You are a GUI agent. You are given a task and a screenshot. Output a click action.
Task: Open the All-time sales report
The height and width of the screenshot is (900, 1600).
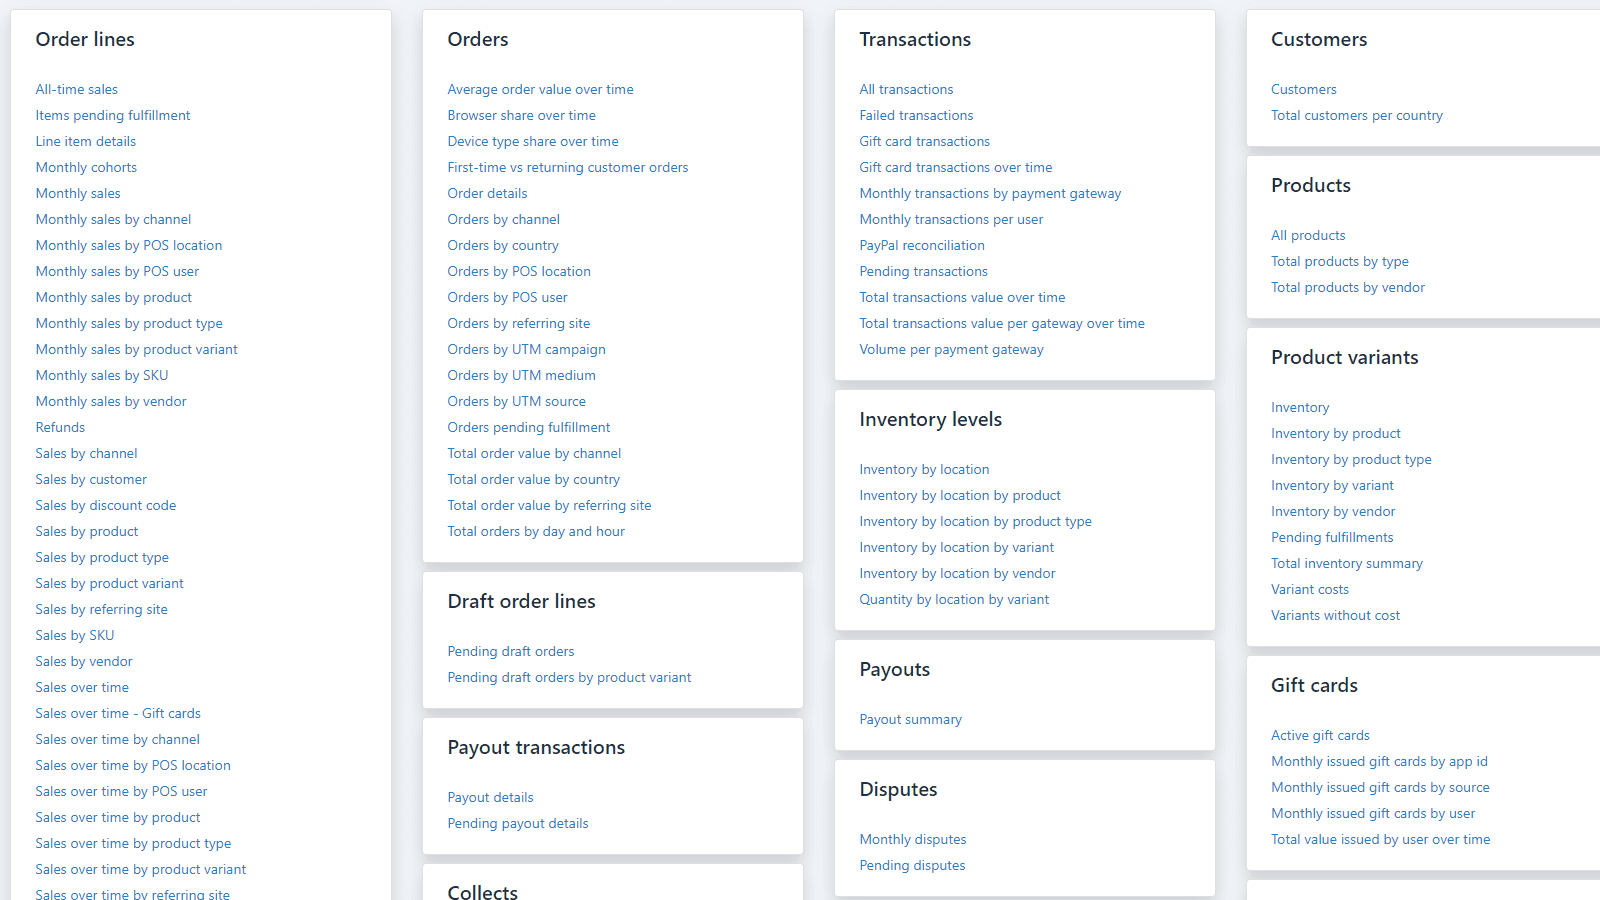tap(76, 89)
